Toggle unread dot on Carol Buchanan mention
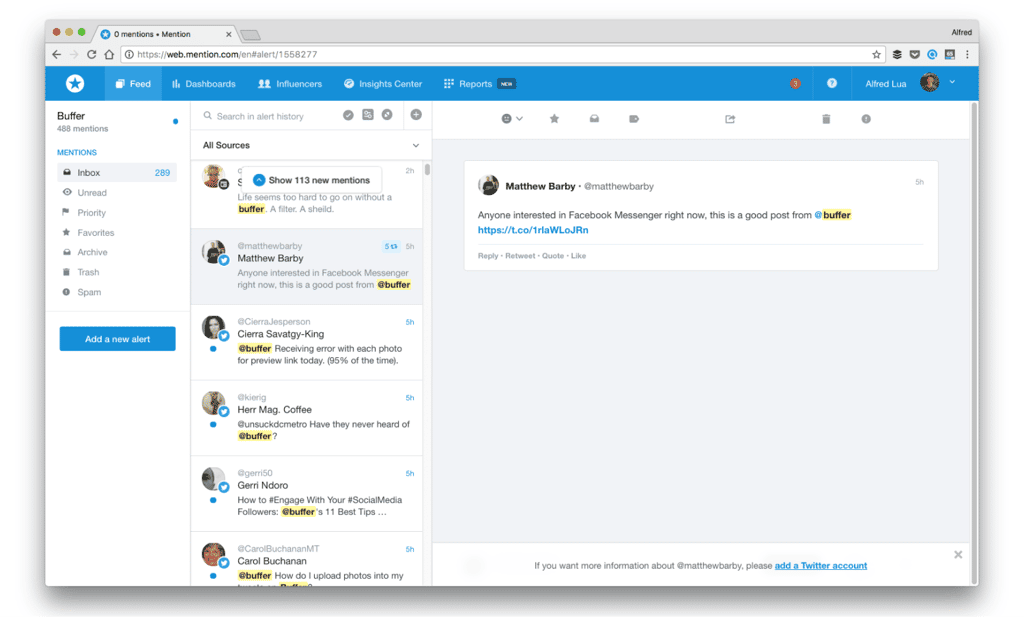The width and height of the screenshot is (1024, 617). click(213, 576)
